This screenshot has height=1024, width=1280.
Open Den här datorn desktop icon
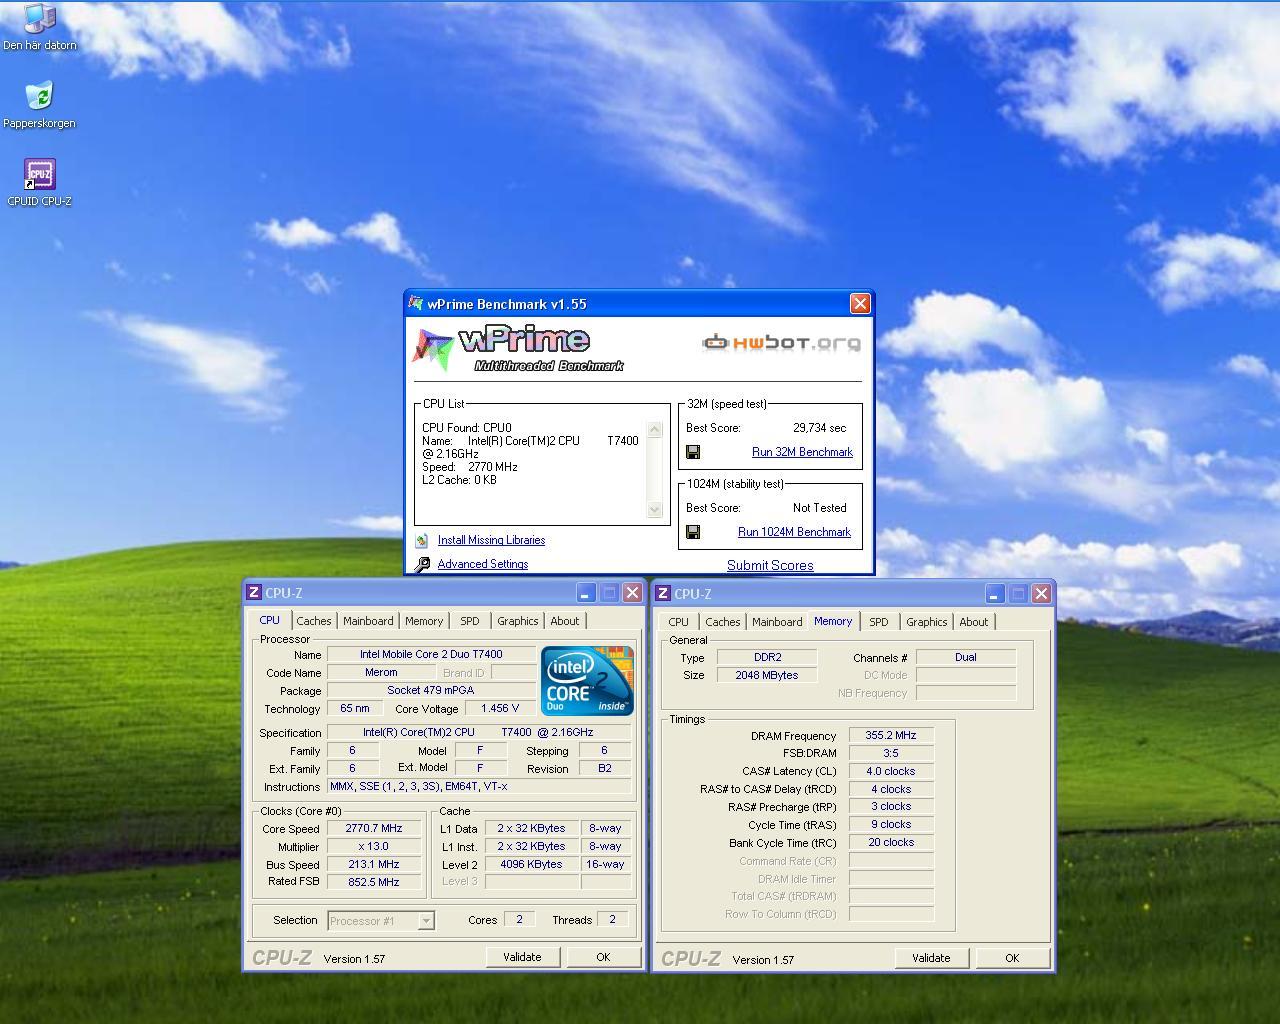(39, 27)
